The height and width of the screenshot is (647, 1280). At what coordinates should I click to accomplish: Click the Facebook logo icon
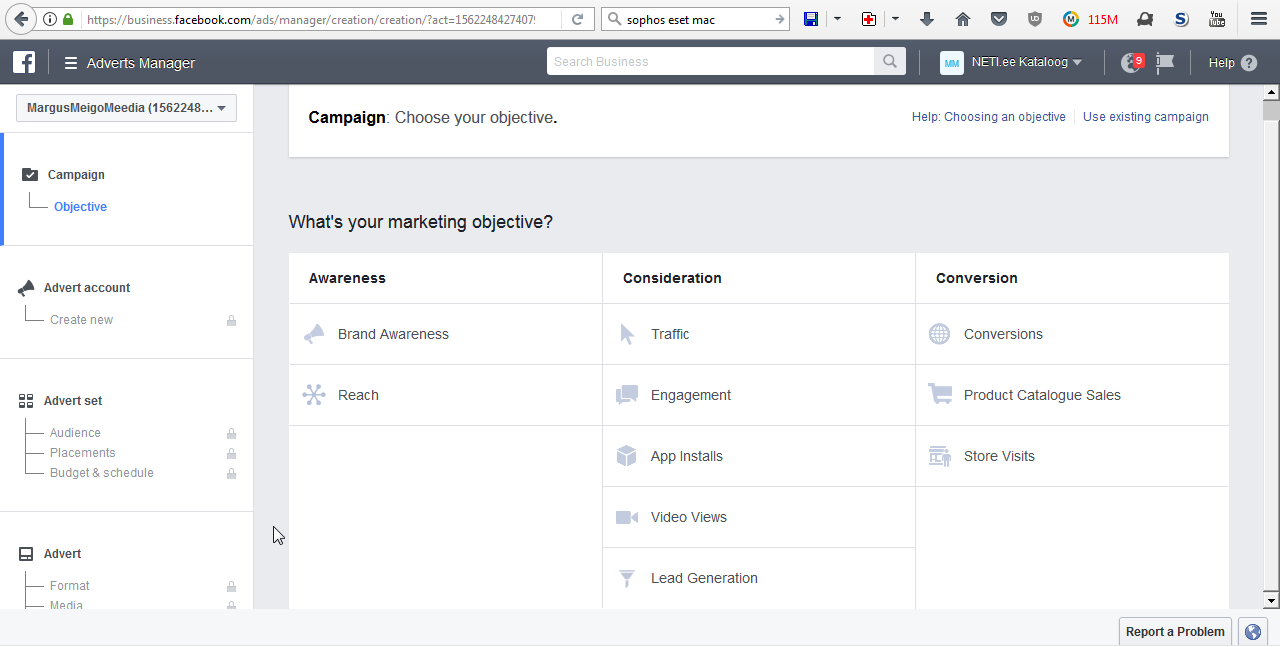click(x=24, y=62)
